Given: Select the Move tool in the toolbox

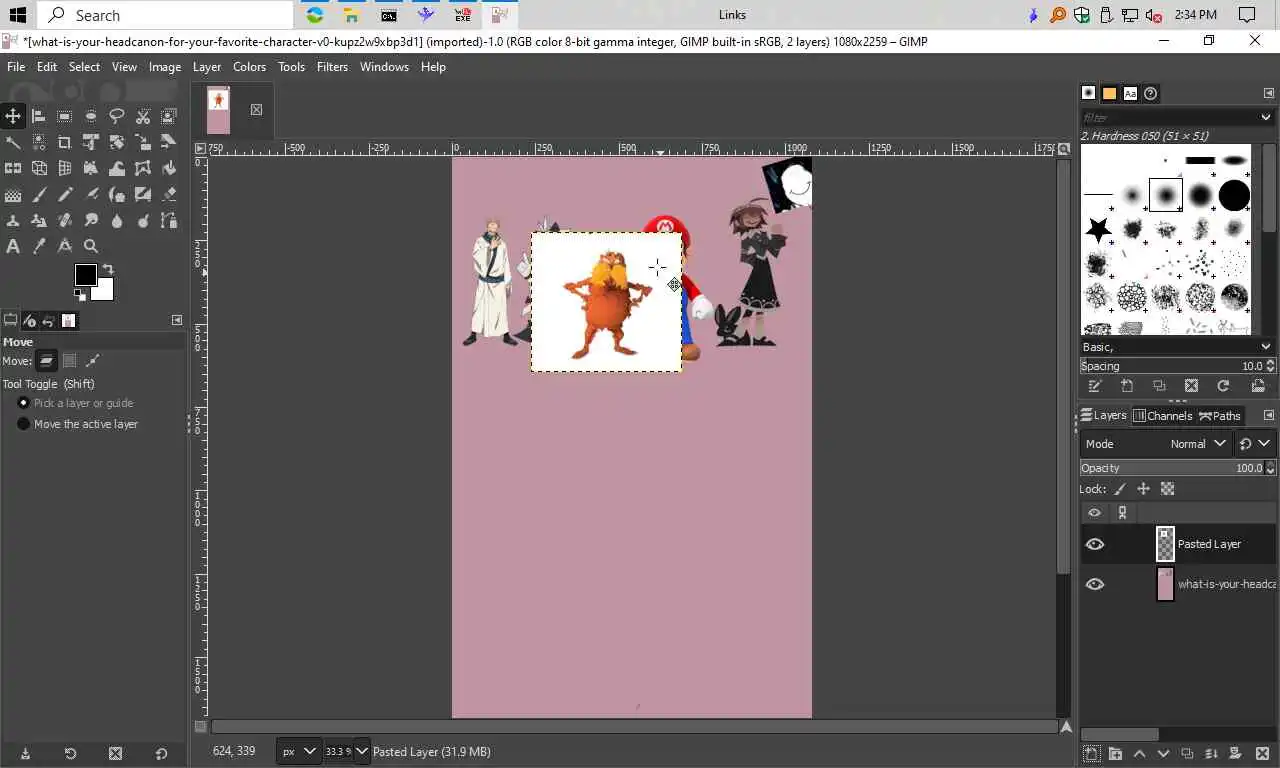Looking at the screenshot, I should (13, 116).
